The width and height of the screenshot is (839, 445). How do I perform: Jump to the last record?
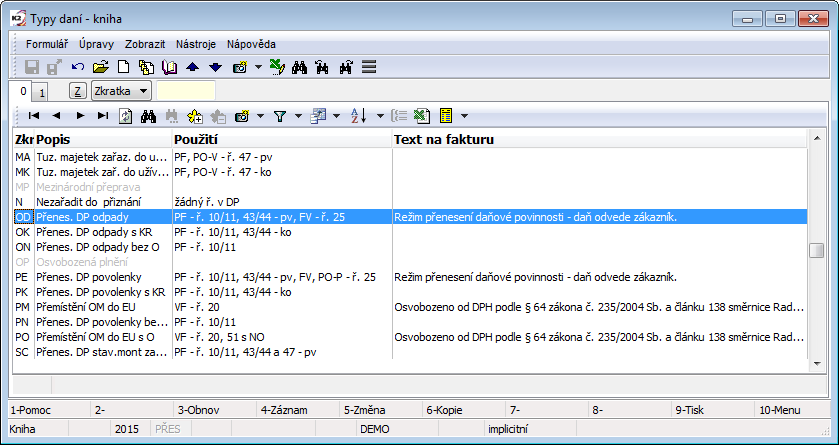[x=103, y=116]
